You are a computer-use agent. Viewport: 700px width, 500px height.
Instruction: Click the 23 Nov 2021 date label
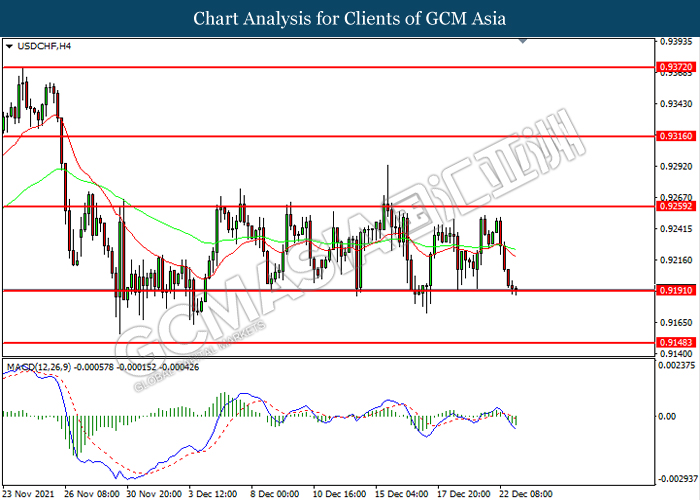[29, 494]
